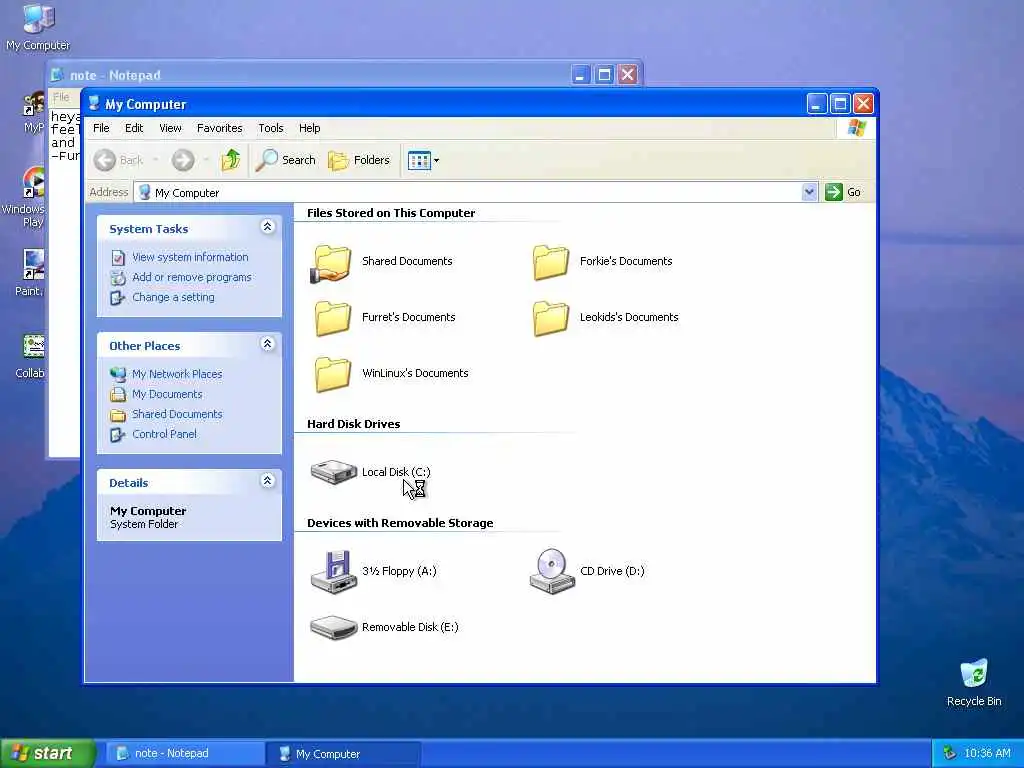Click the Change a setting icon
This screenshot has width=1024, height=768.
point(118,298)
